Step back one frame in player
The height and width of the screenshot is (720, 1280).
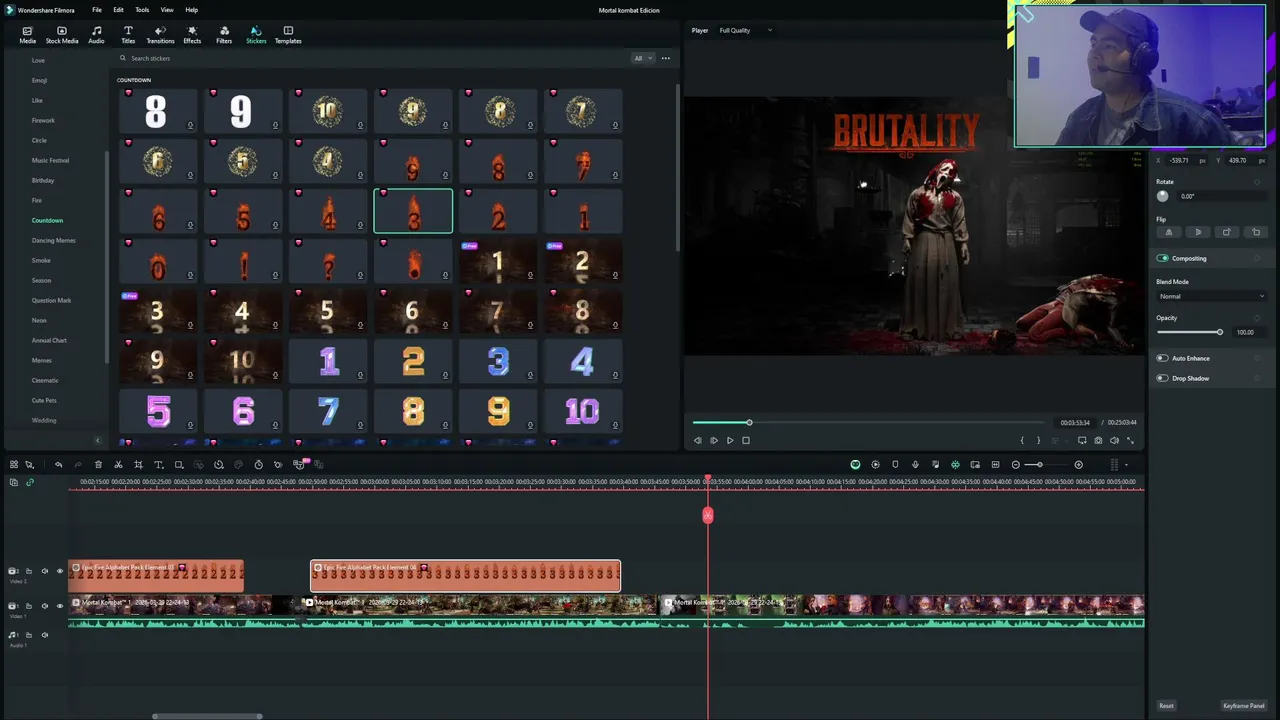point(698,440)
